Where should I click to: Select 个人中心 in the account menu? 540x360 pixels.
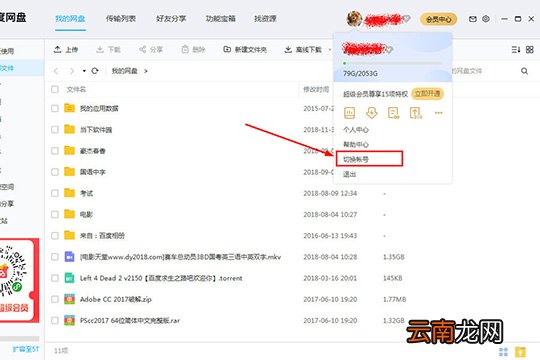tap(356, 130)
